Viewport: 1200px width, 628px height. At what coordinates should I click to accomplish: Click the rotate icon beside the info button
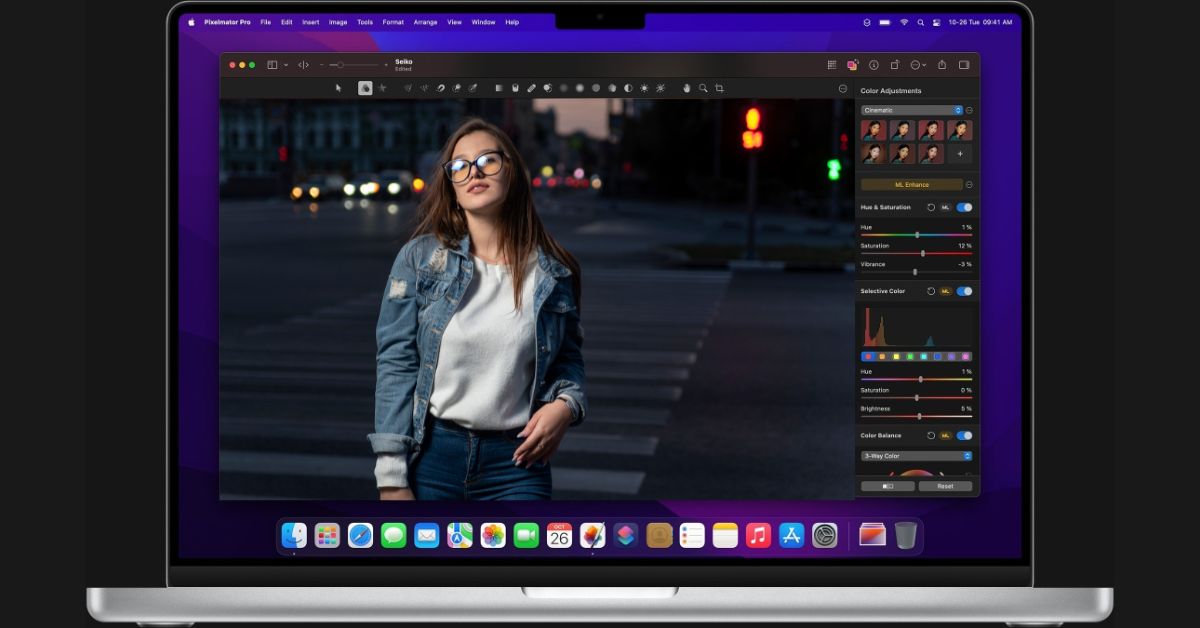coord(895,65)
